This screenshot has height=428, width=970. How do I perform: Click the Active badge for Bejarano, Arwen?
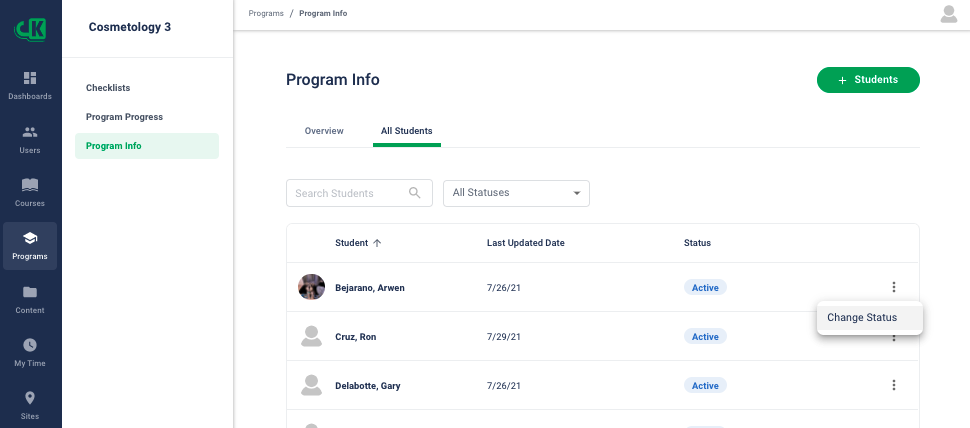point(705,287)
